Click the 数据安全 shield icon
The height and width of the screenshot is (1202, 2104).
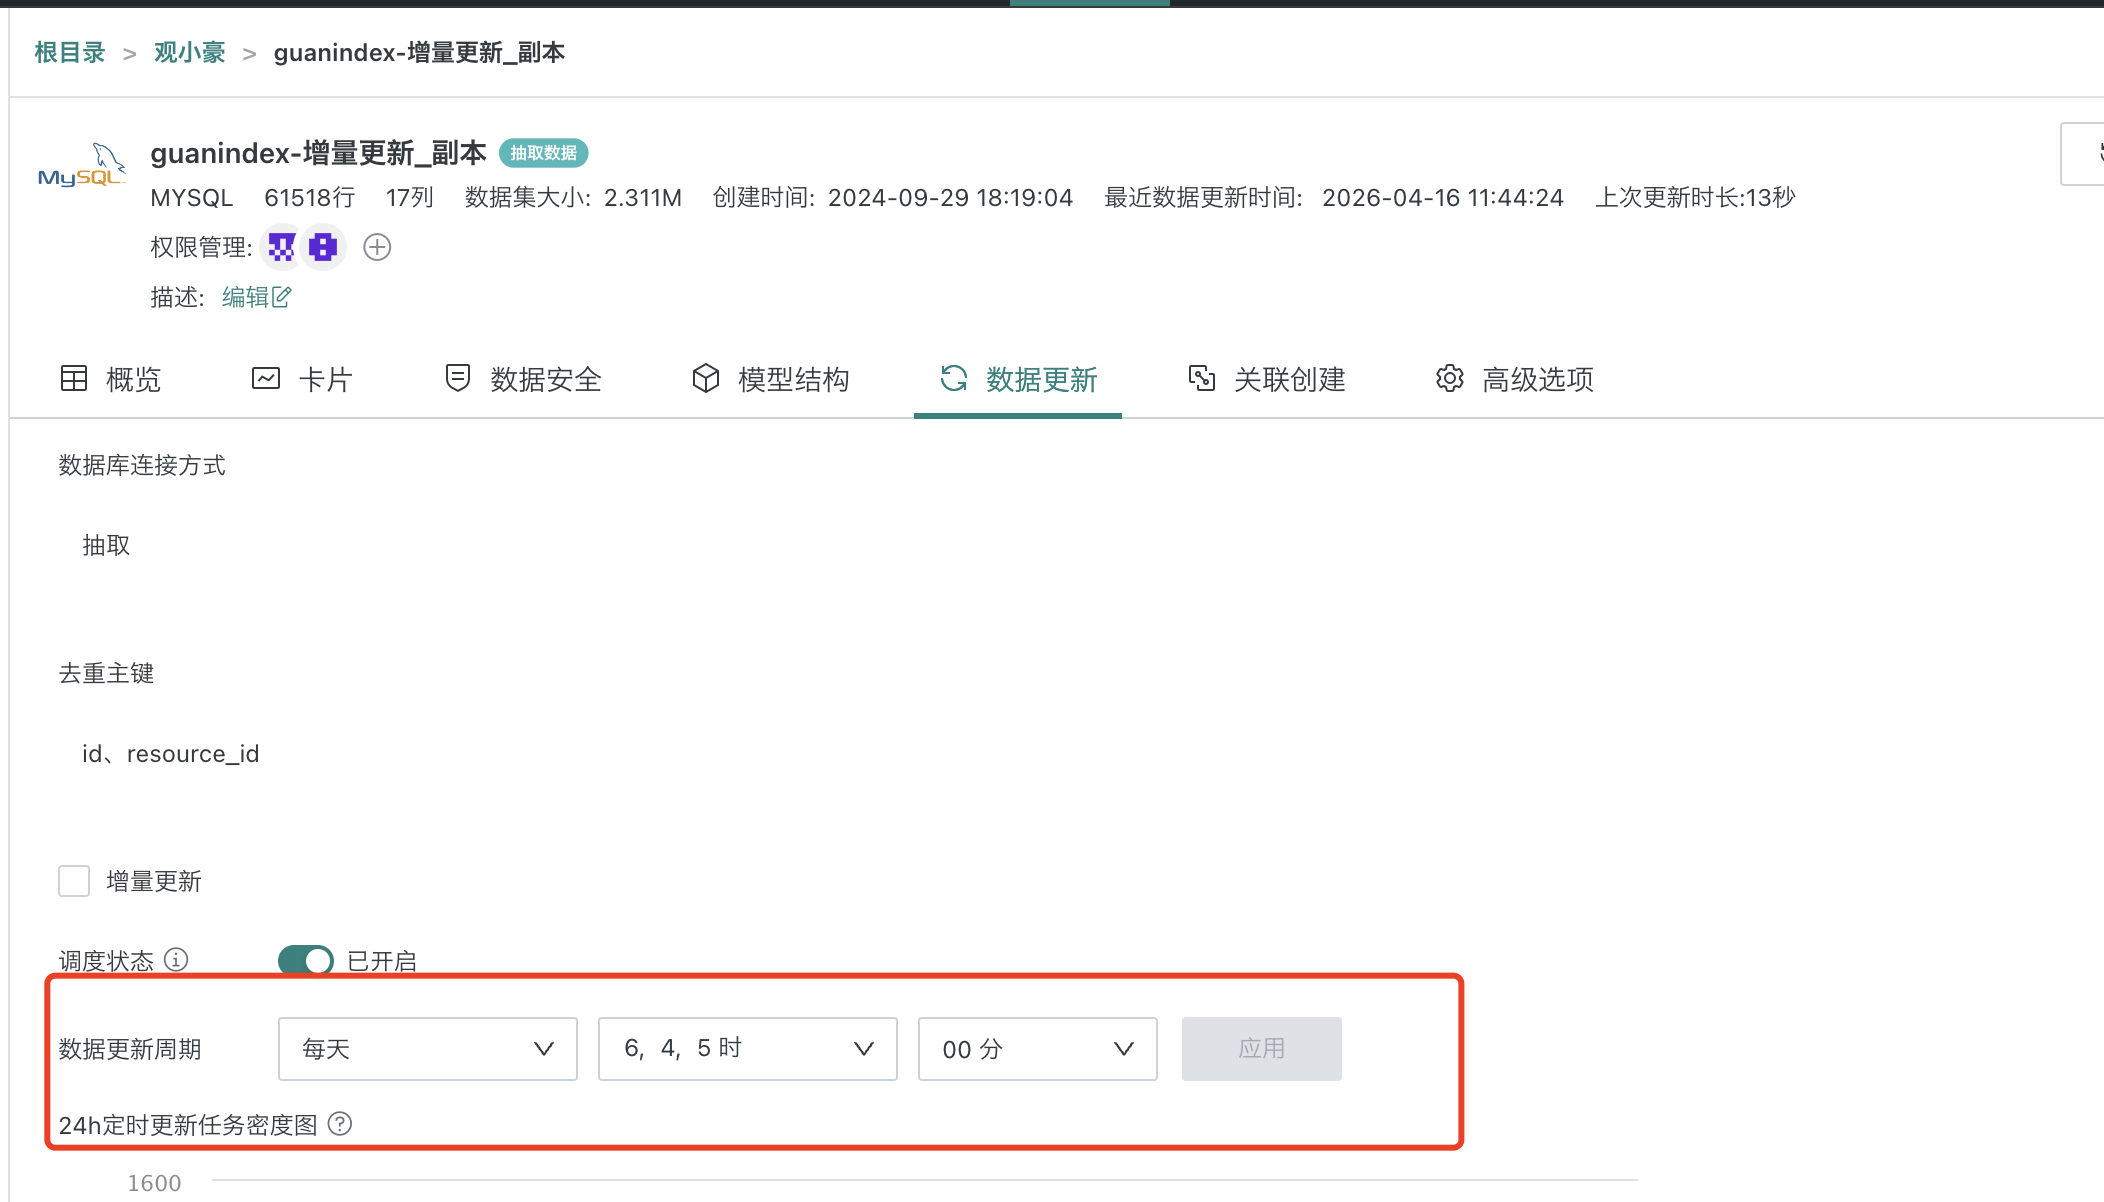pyautogui.click(x=457, y=379)
